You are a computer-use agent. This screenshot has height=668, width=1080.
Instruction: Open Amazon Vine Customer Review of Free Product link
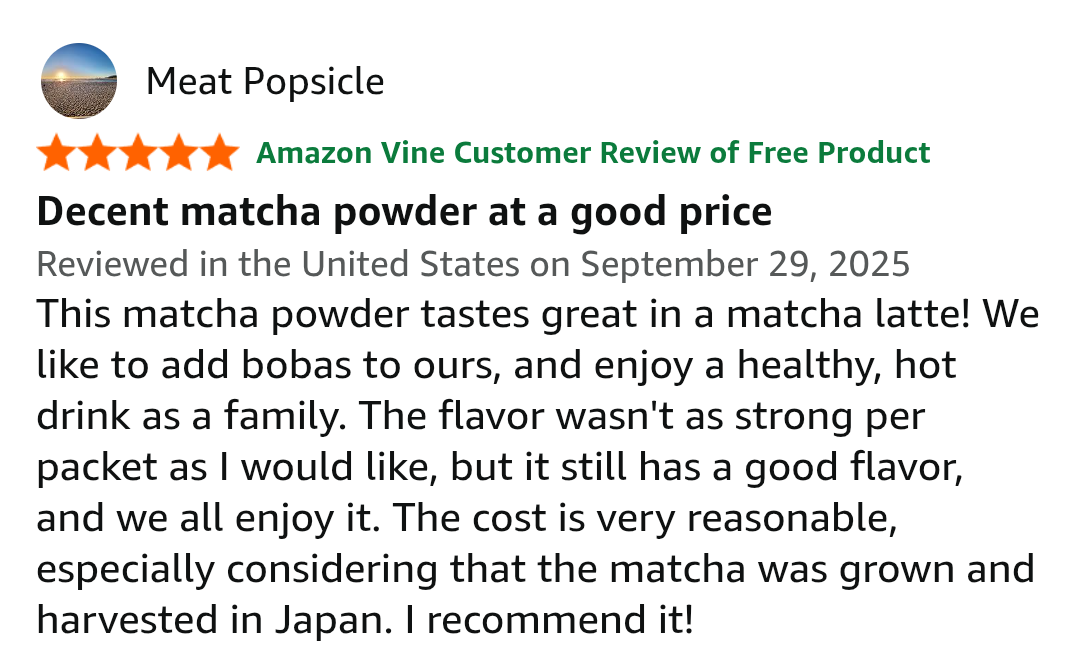click(592, 153)
